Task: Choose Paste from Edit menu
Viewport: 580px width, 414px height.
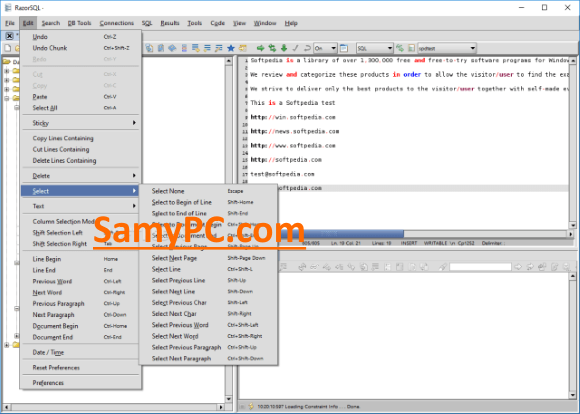Action: click(x=80, y=97)
